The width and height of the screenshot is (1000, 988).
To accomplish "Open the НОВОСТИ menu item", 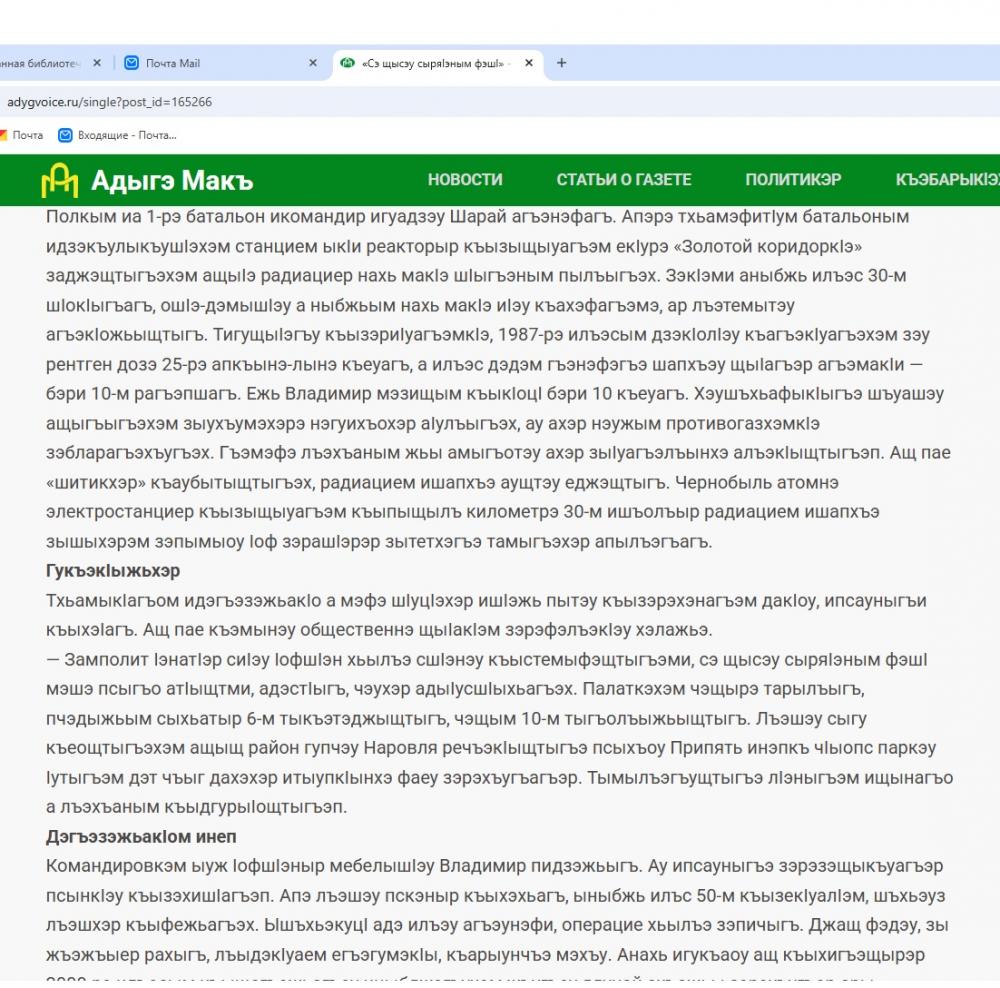I will pos(465,180).
